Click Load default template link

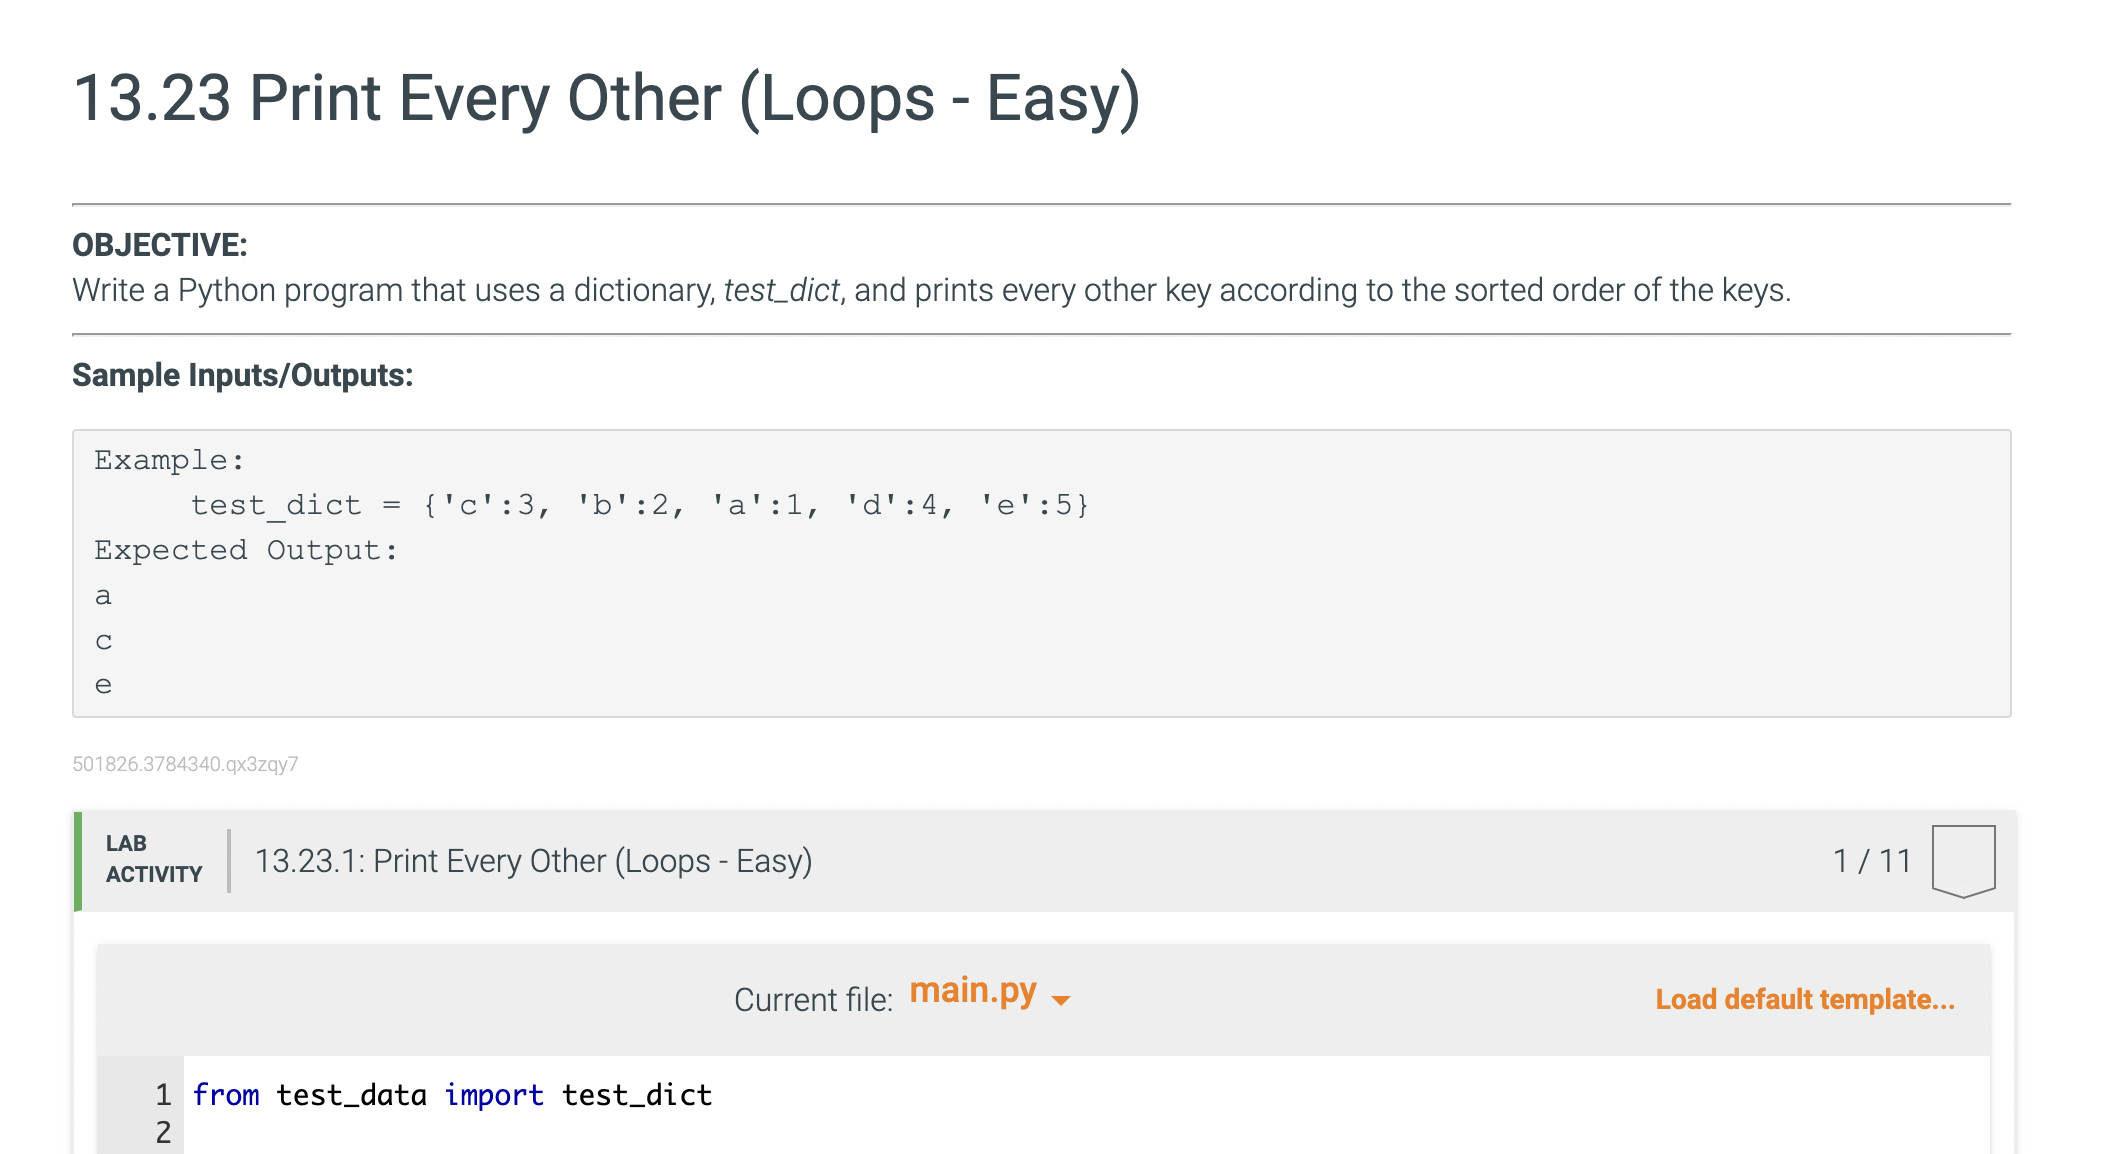[1804, 999]
